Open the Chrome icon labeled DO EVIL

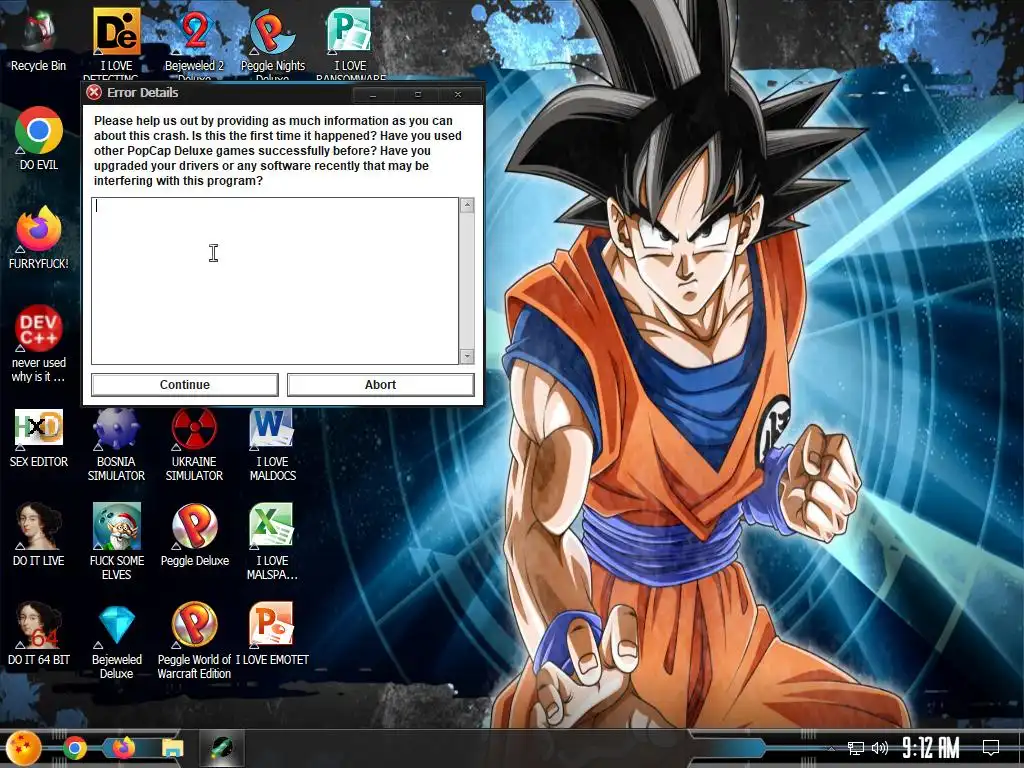39,131
